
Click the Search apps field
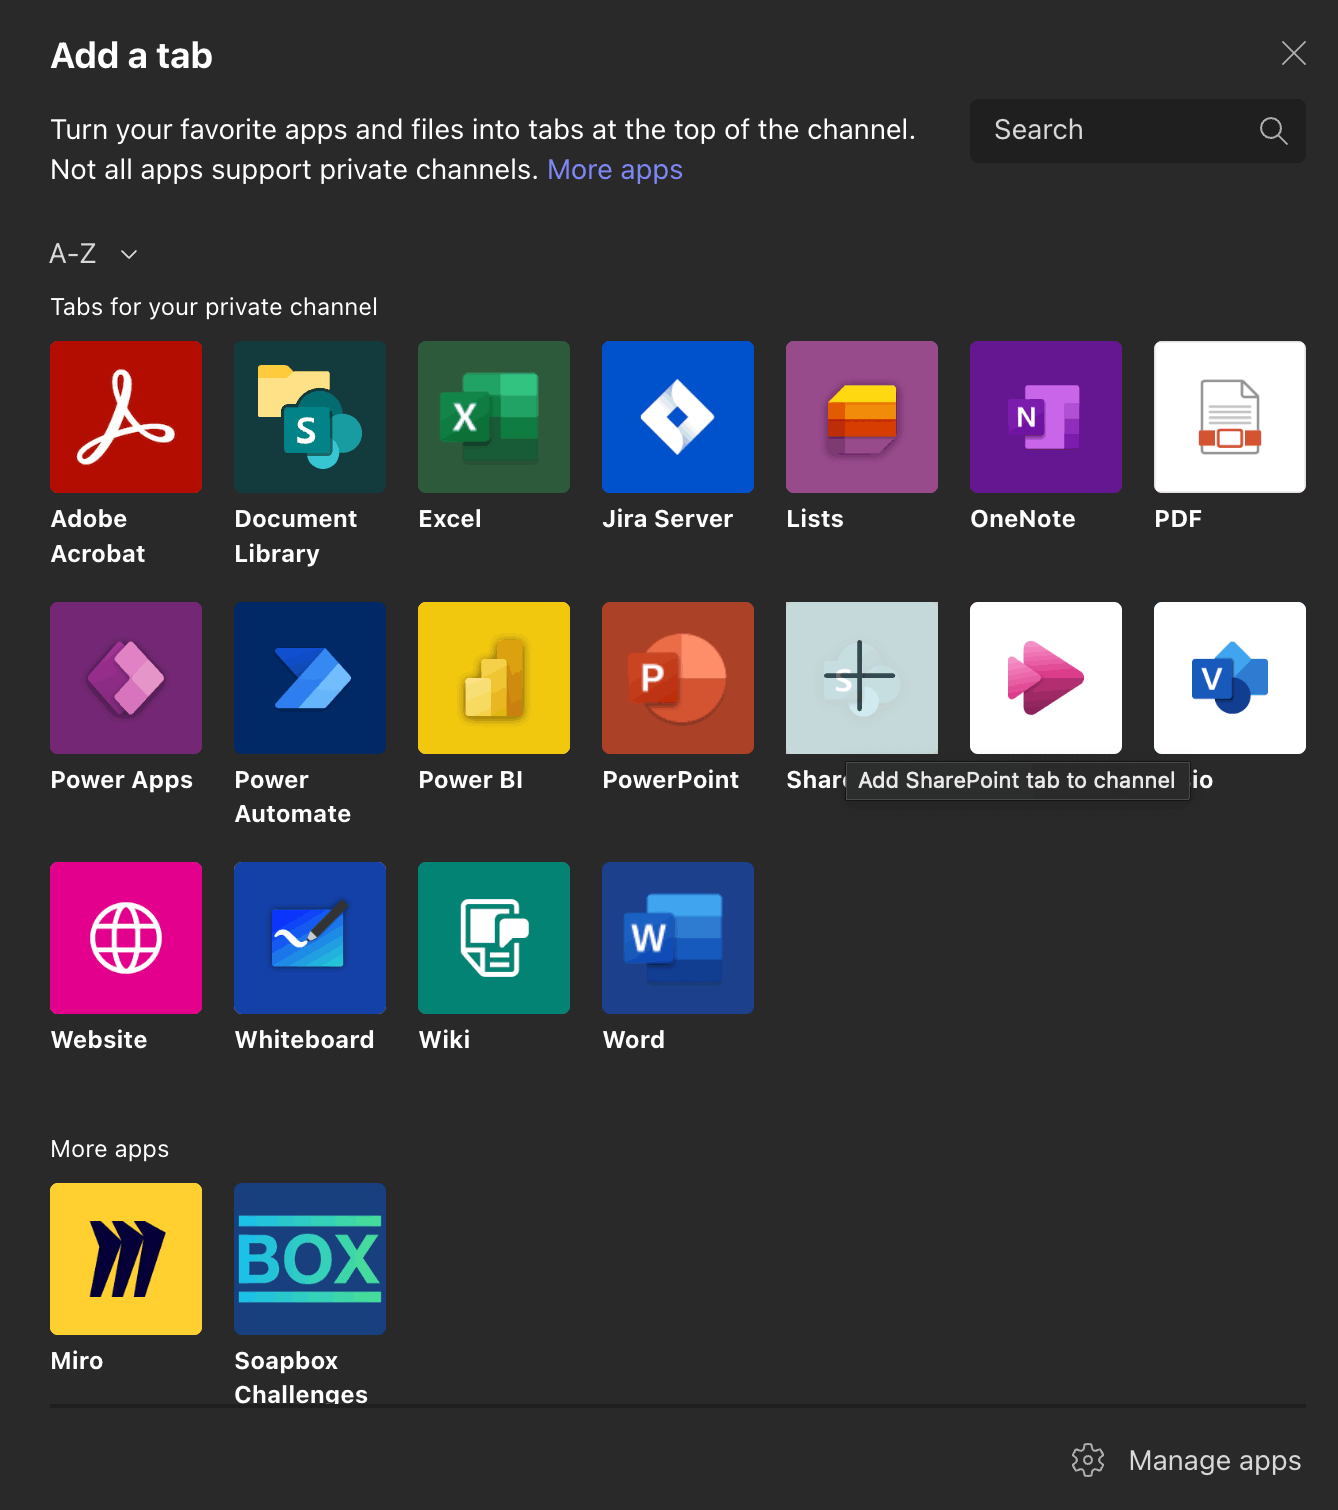click(1138, 131)
